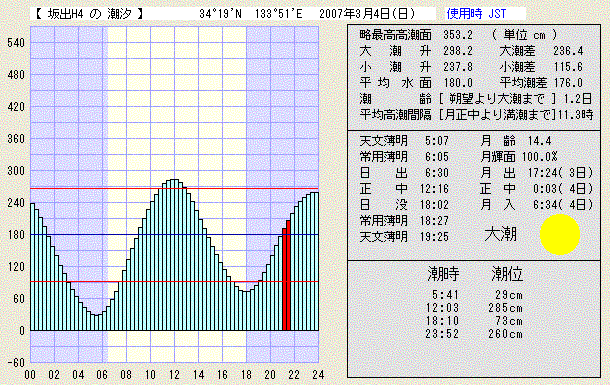
Task: Click the 月入 time 6:34( 4日)
Action: (x=563, y=205)
